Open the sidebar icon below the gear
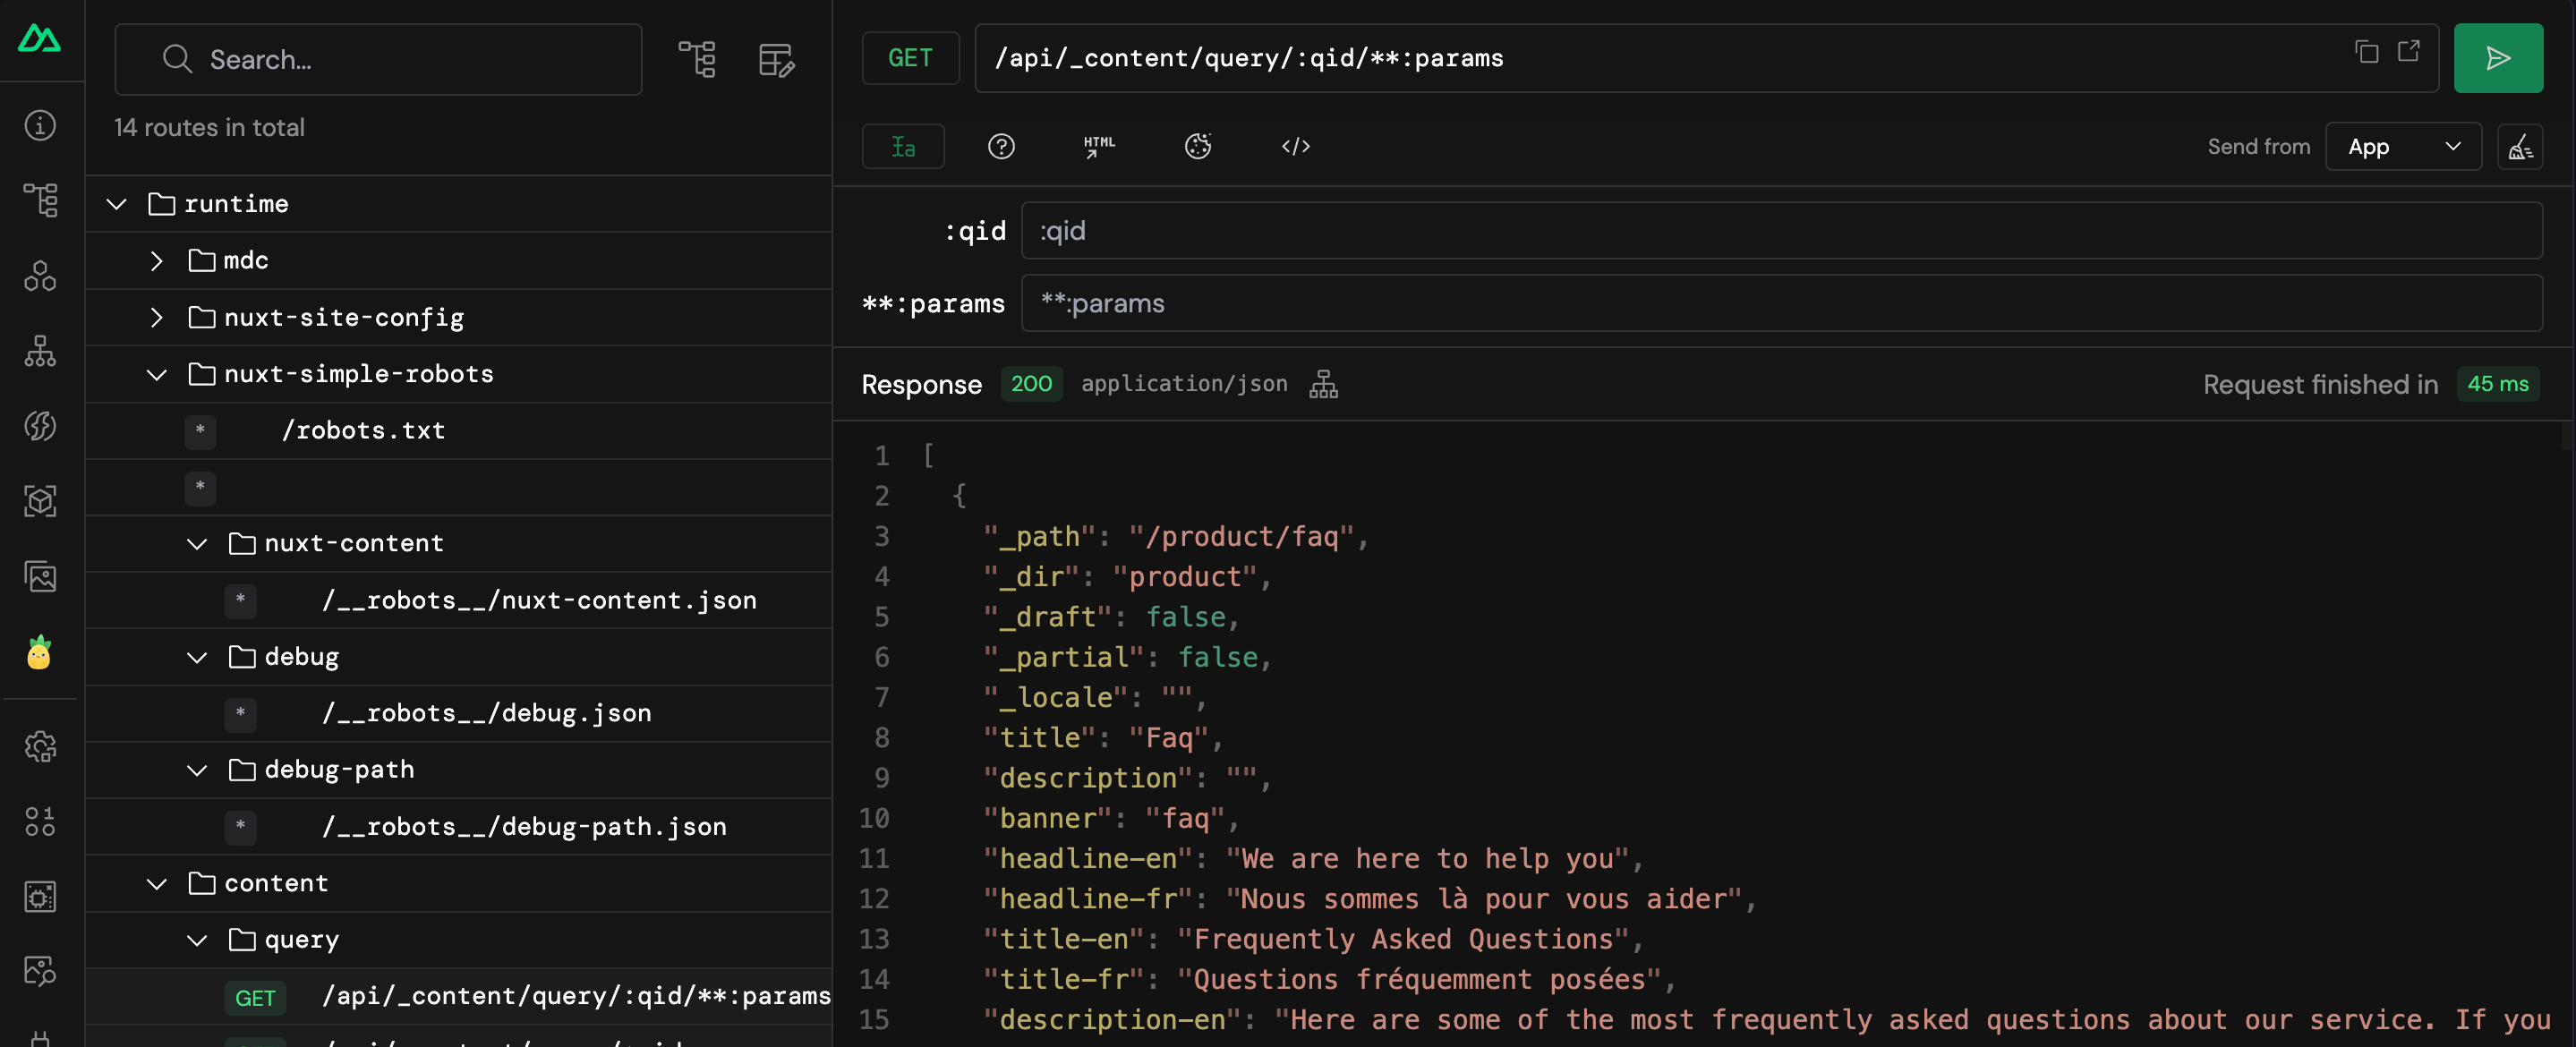Viewport: 2576px width, 1047px height. 40,821
